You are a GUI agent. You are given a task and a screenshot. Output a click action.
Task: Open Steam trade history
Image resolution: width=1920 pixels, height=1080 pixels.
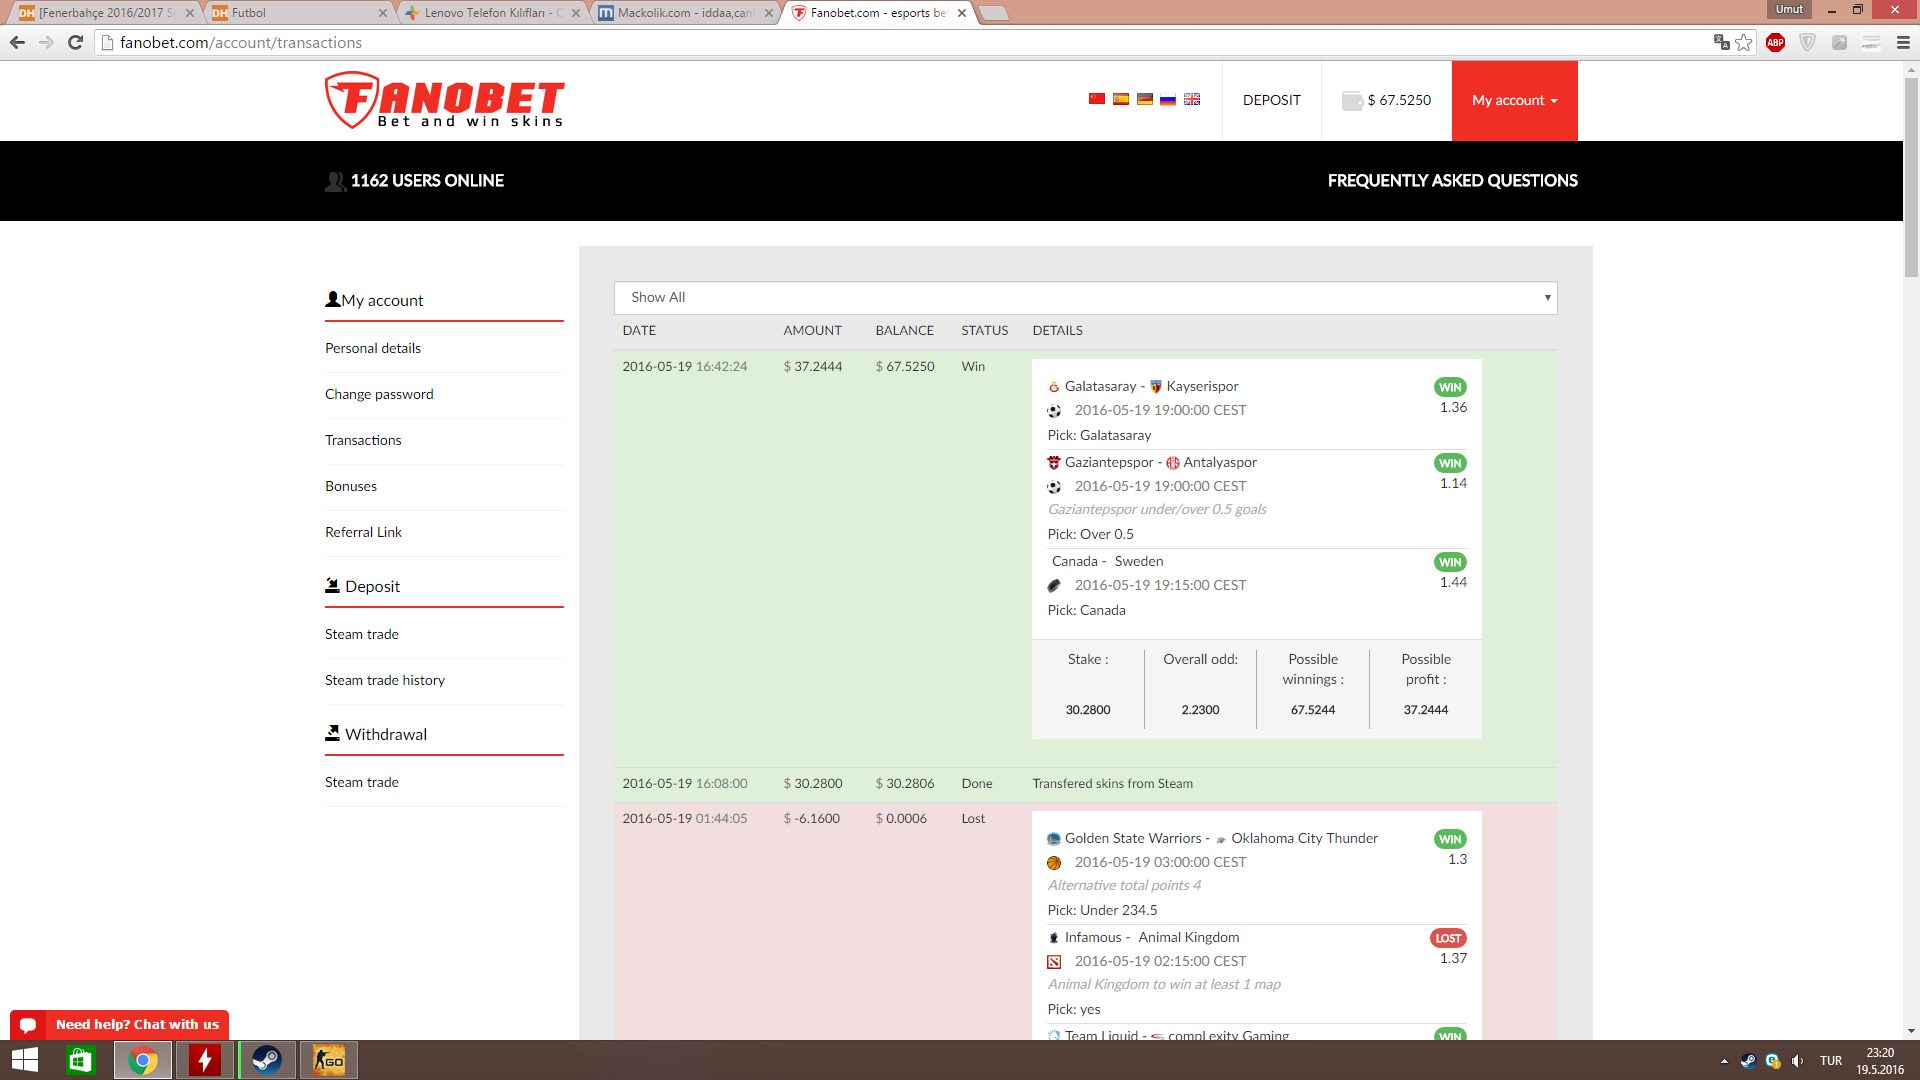[384, 680]
